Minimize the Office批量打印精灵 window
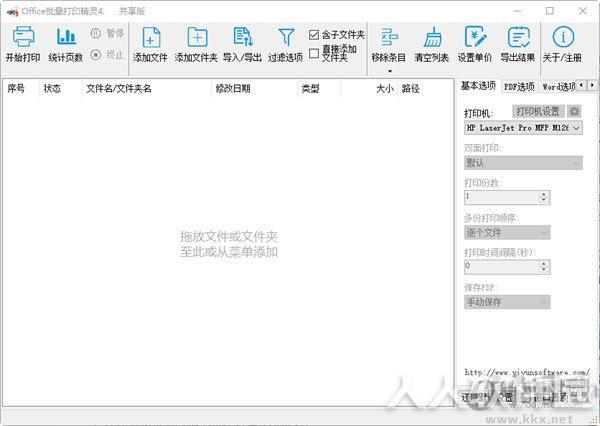Viewport: 600px width, 426px height. [x=518, y=11]
